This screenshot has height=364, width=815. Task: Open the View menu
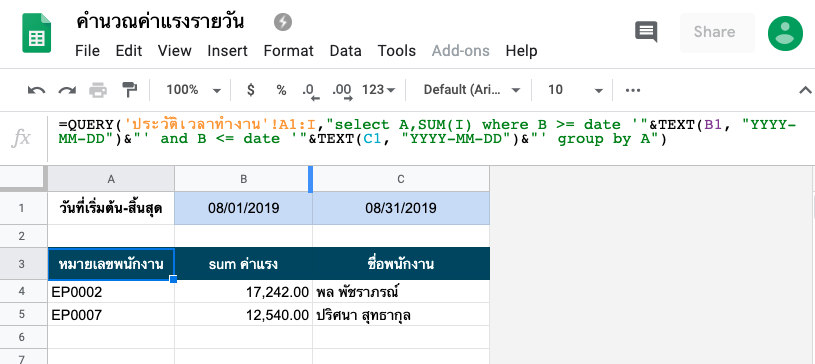pyautogui.click(x=175, y=51)
